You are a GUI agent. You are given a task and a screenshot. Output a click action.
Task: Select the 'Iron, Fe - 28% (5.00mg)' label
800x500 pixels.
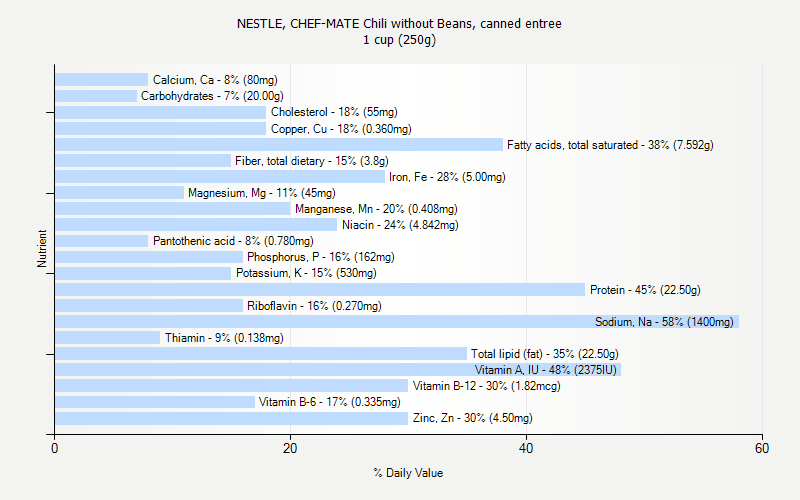point(447,177)
